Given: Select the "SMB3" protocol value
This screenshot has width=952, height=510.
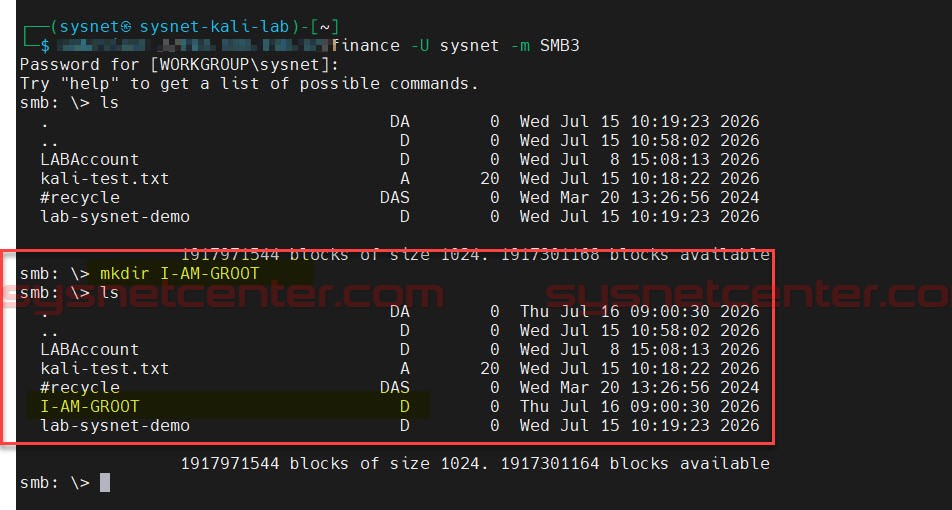Looking at the screenshot, I should pyautogui.click(x=559, y=46).
